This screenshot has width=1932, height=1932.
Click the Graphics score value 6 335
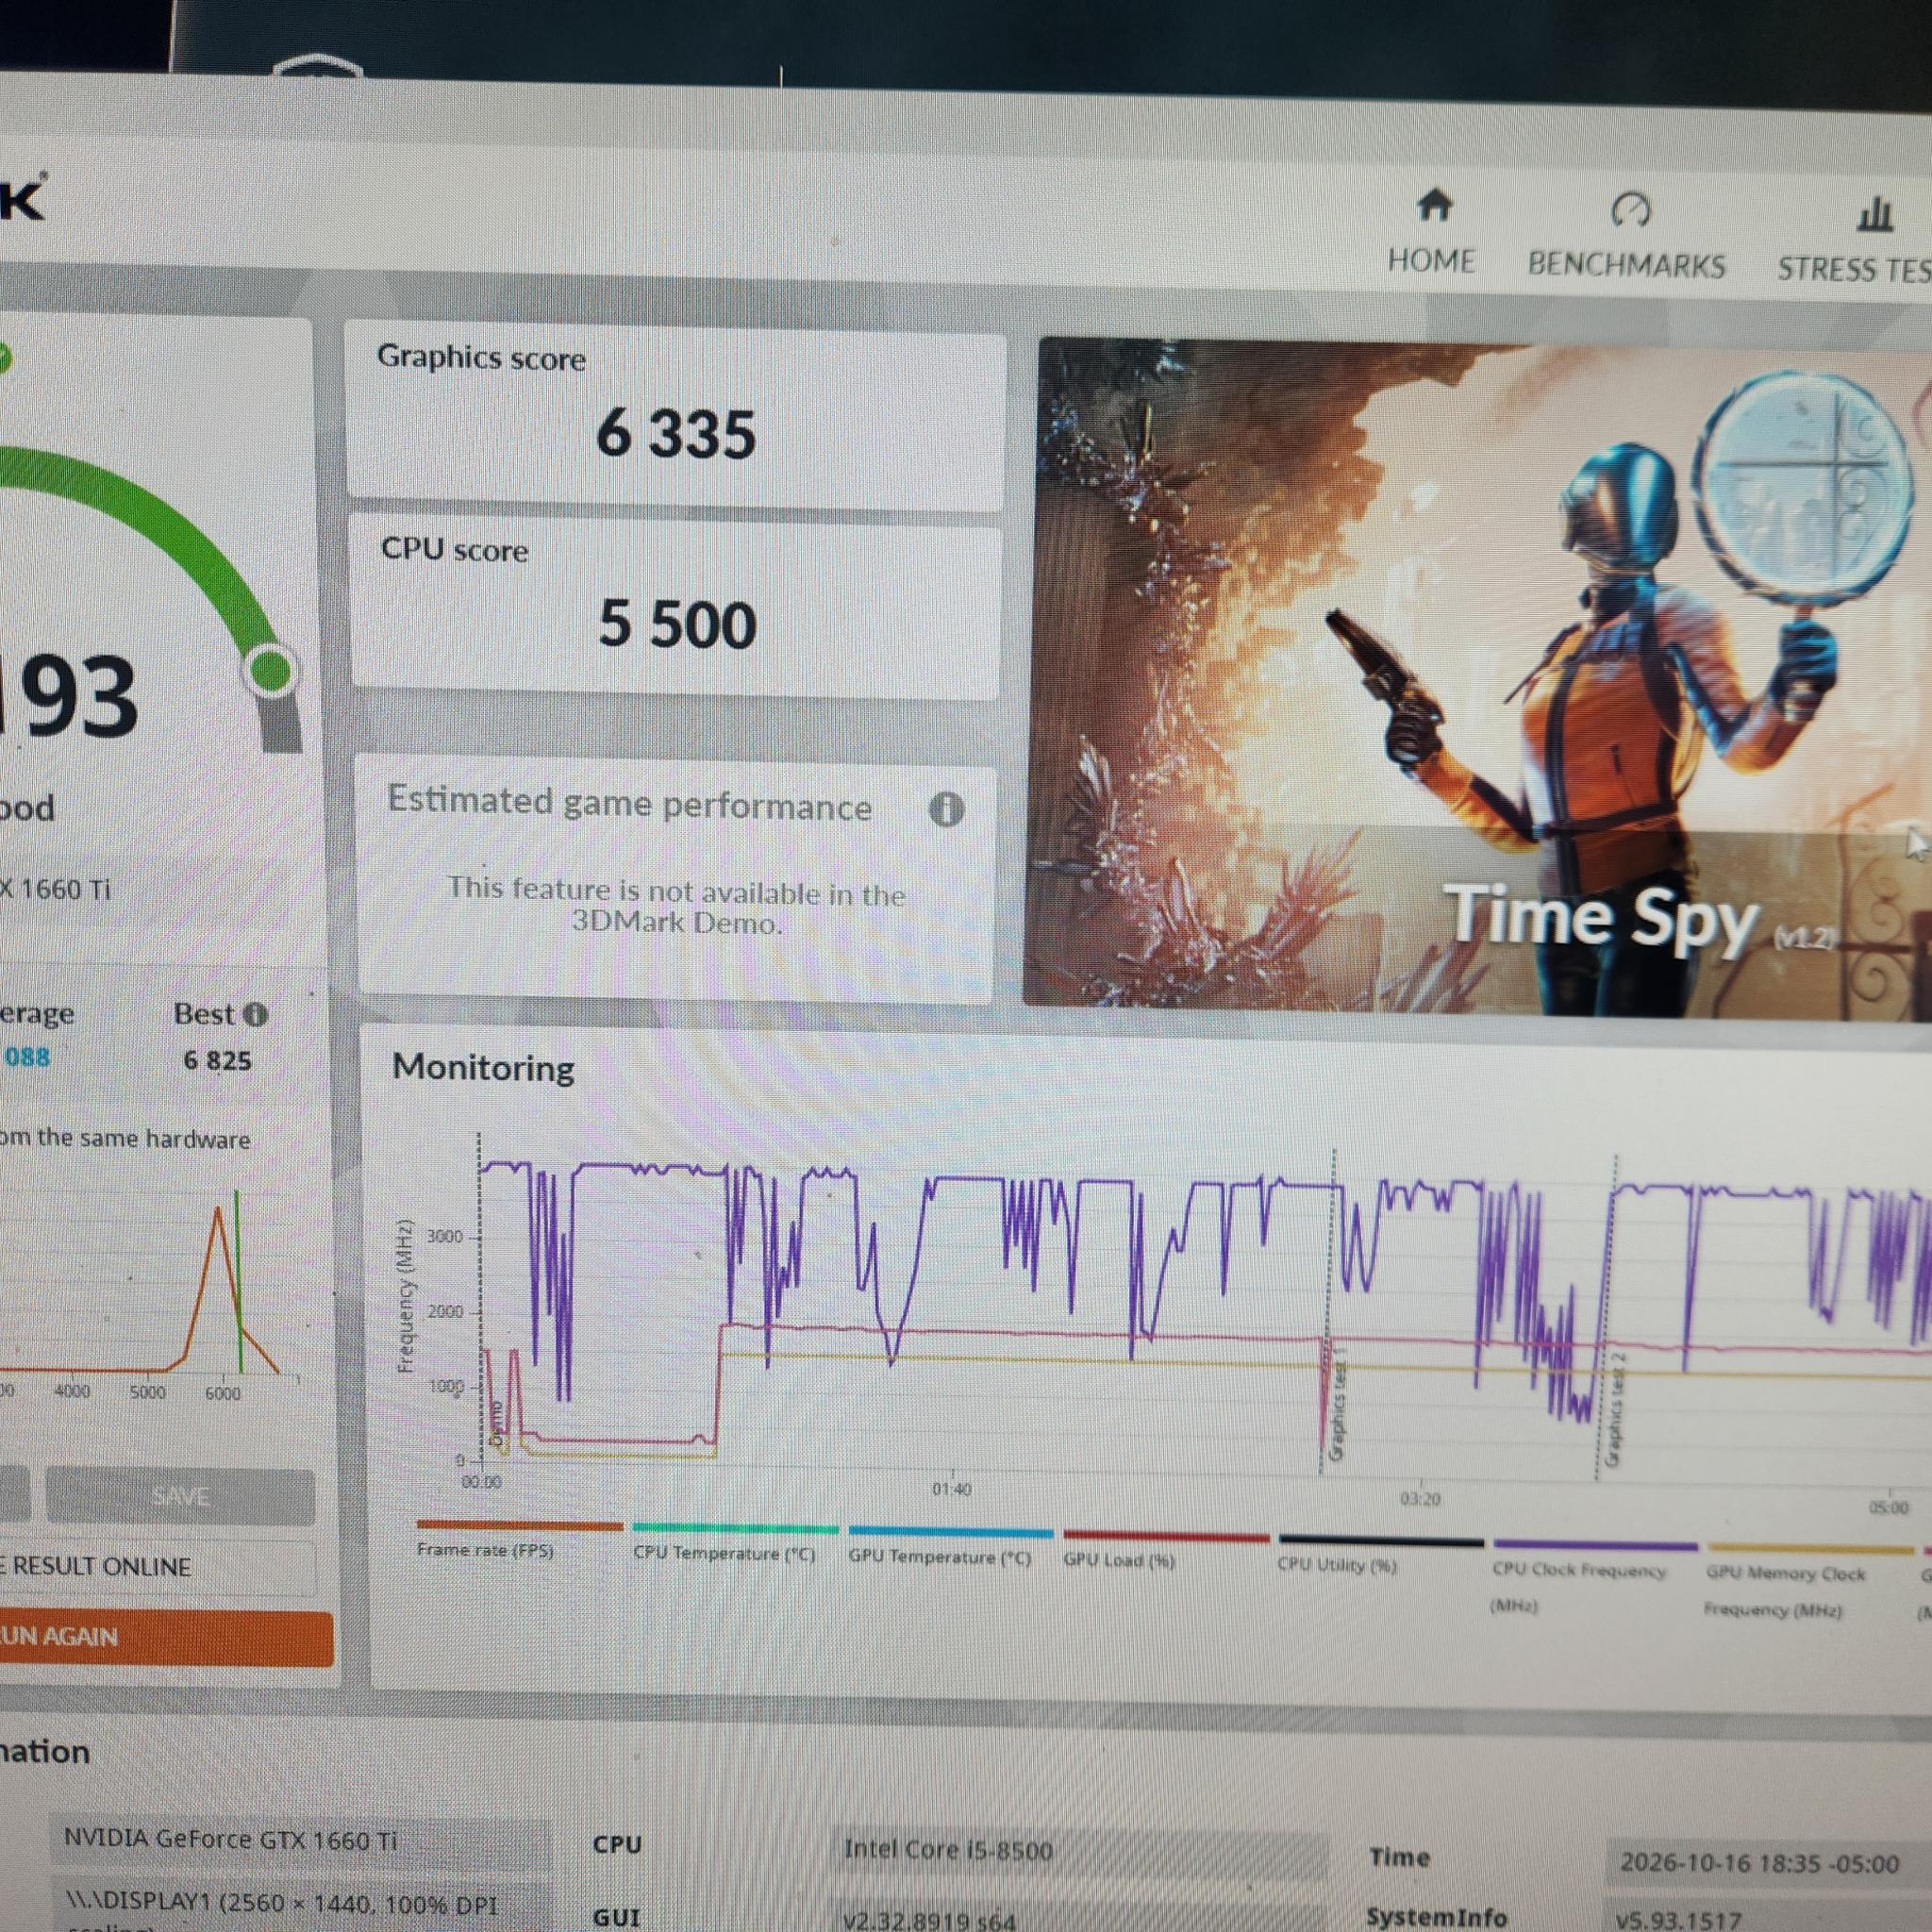tap(676, 435)
